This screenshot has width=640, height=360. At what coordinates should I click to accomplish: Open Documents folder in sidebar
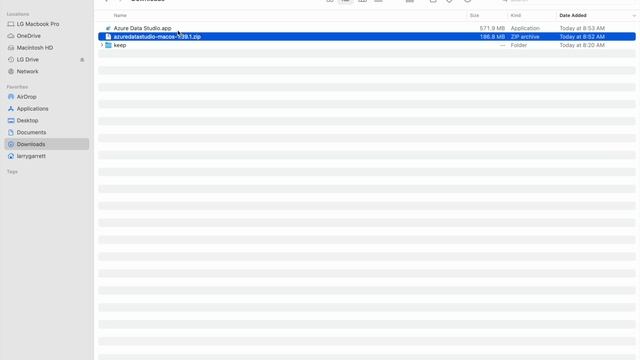tap(31, 132)
